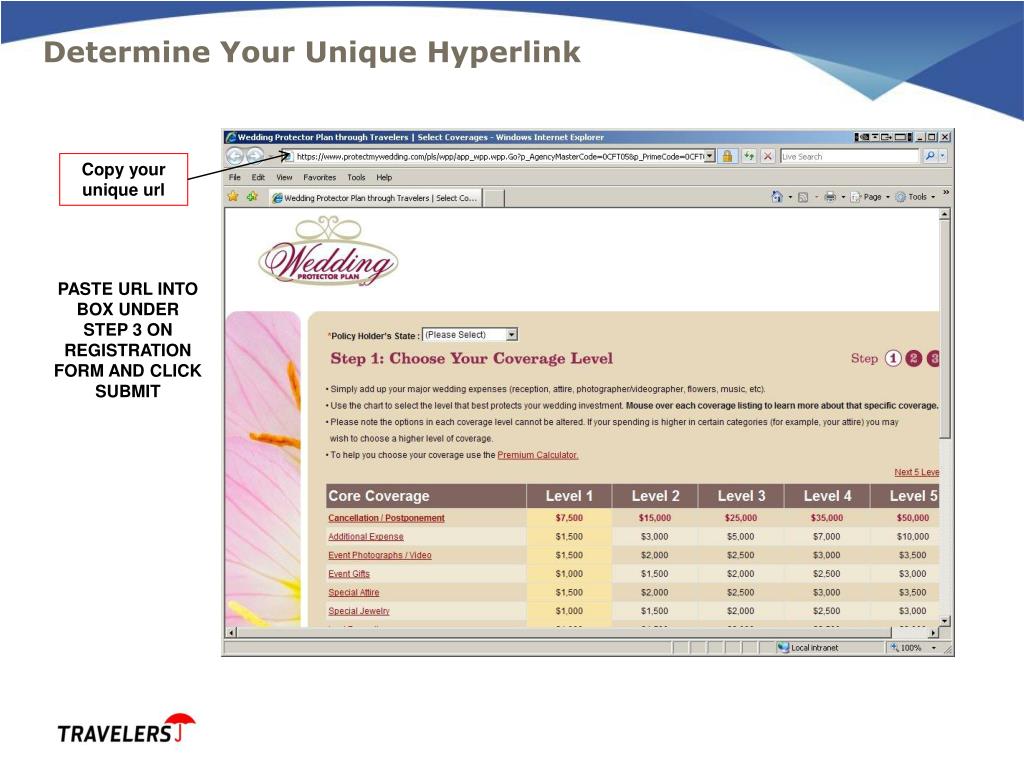Open the View menu
Image resolution: width=1024 pixels, height=768 pixels.
284,177
